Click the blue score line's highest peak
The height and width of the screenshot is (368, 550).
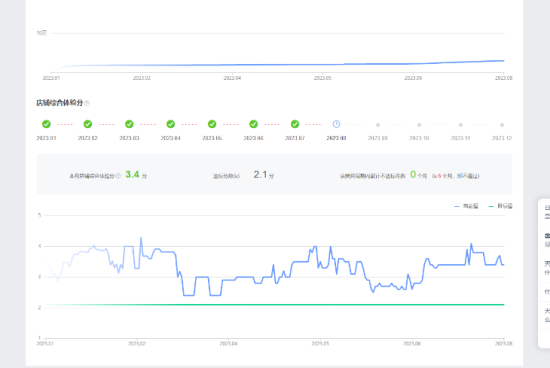[x=141, y=238]
